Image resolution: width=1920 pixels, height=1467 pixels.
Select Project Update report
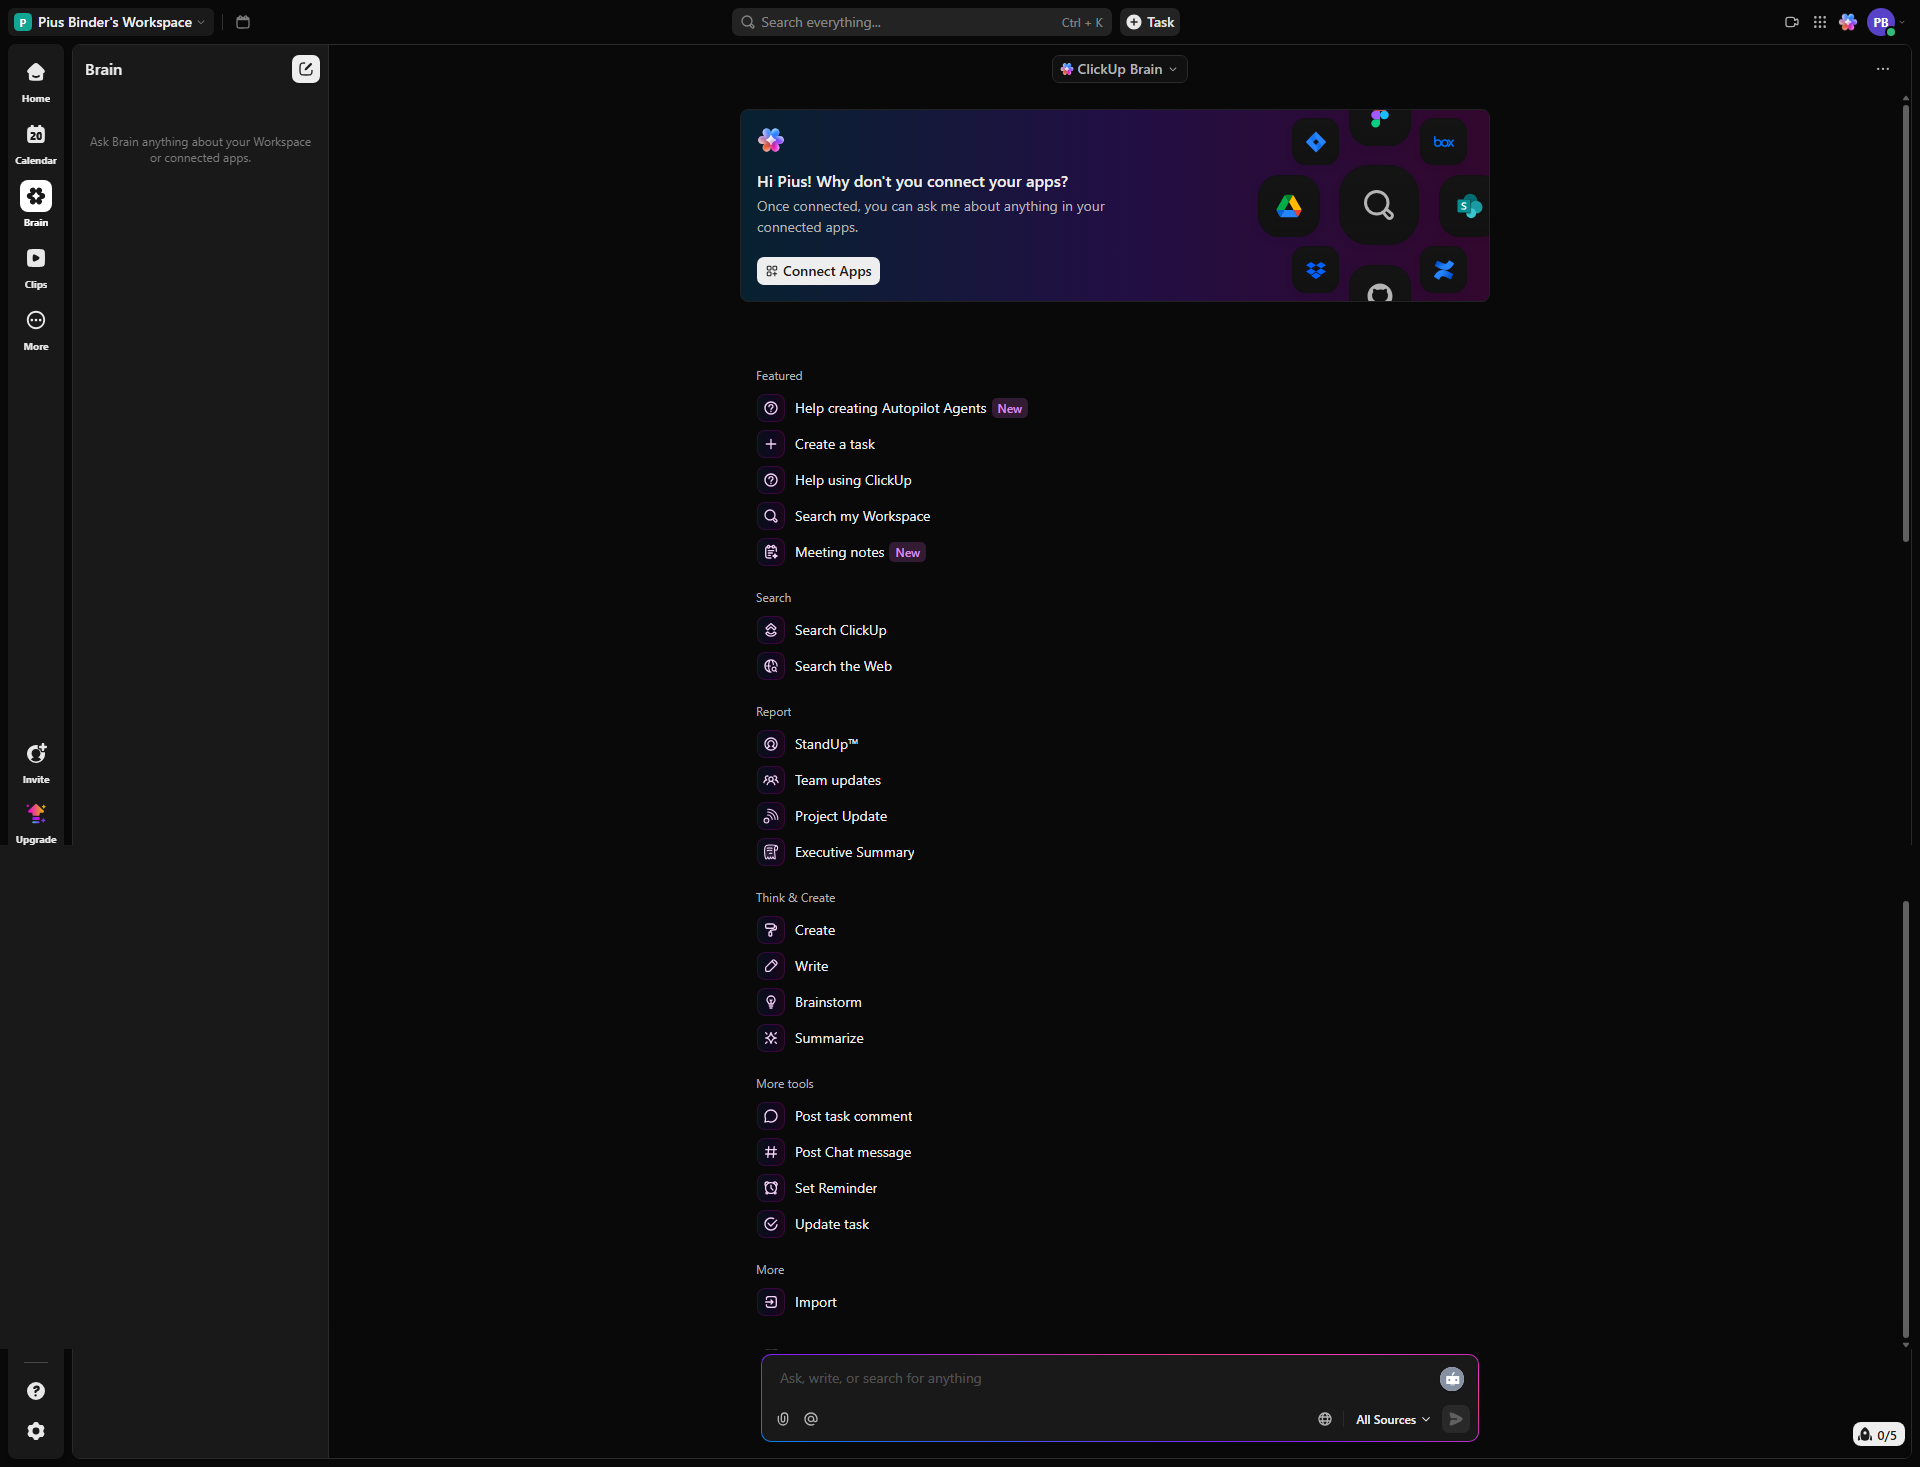[x=822, y=816]
